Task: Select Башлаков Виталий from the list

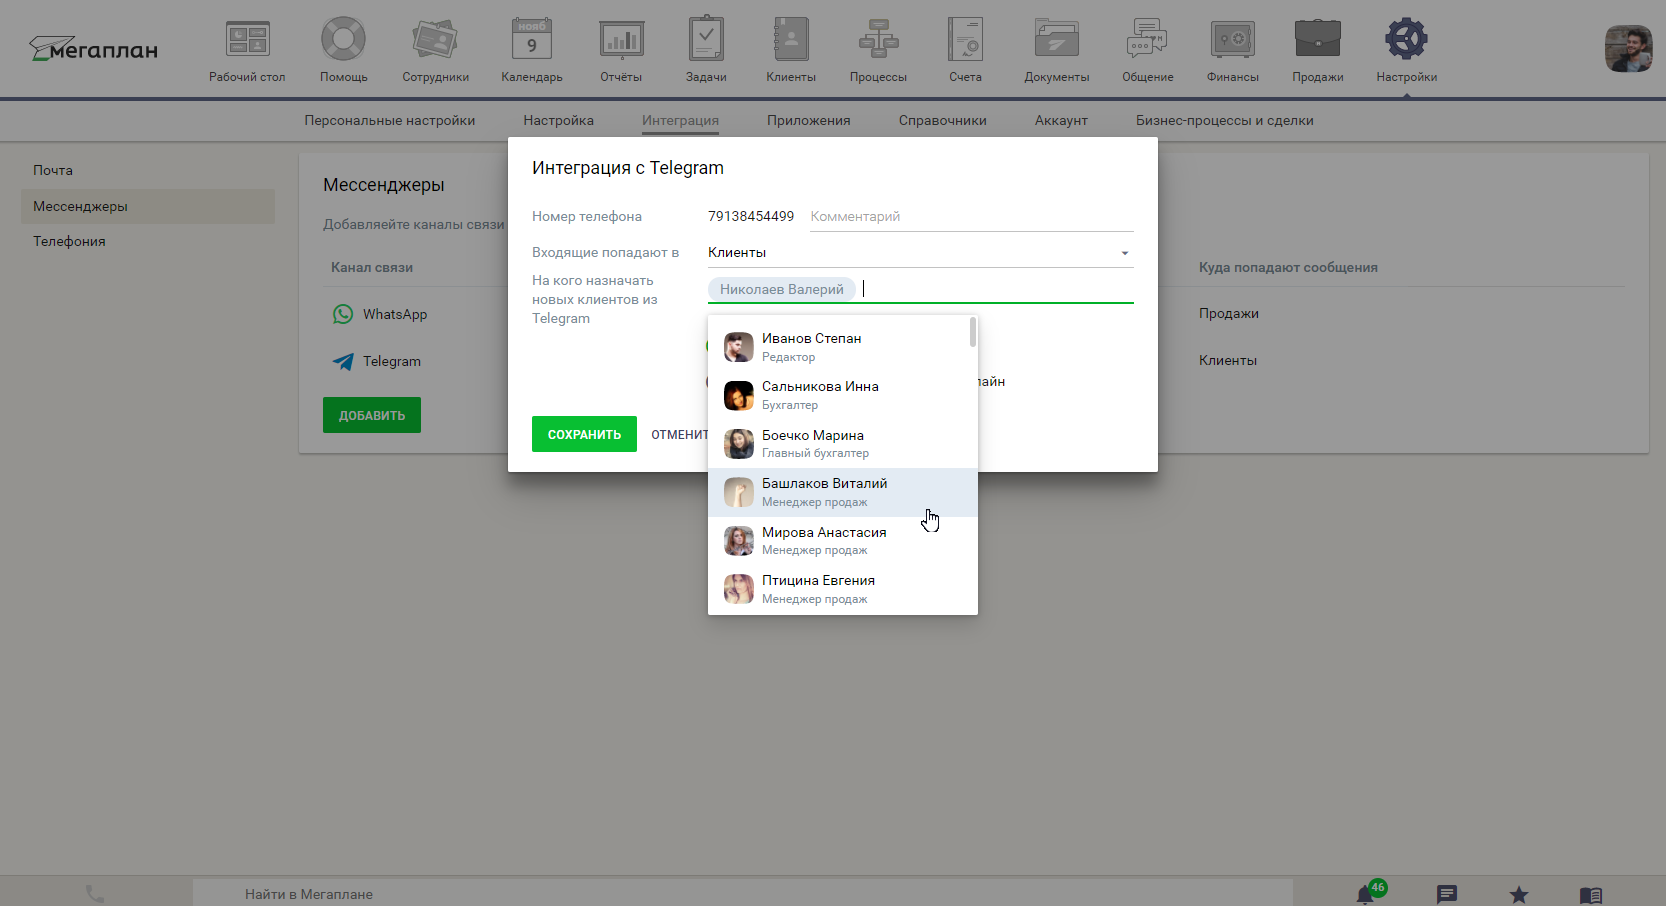Action: pyautogui.click(x=842, y=492)
